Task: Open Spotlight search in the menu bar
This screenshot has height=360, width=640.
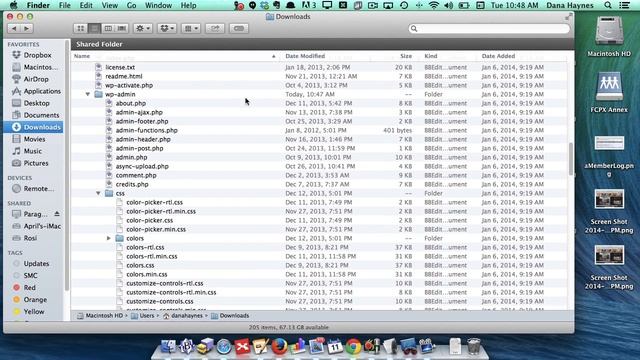Action: point(608,5)
